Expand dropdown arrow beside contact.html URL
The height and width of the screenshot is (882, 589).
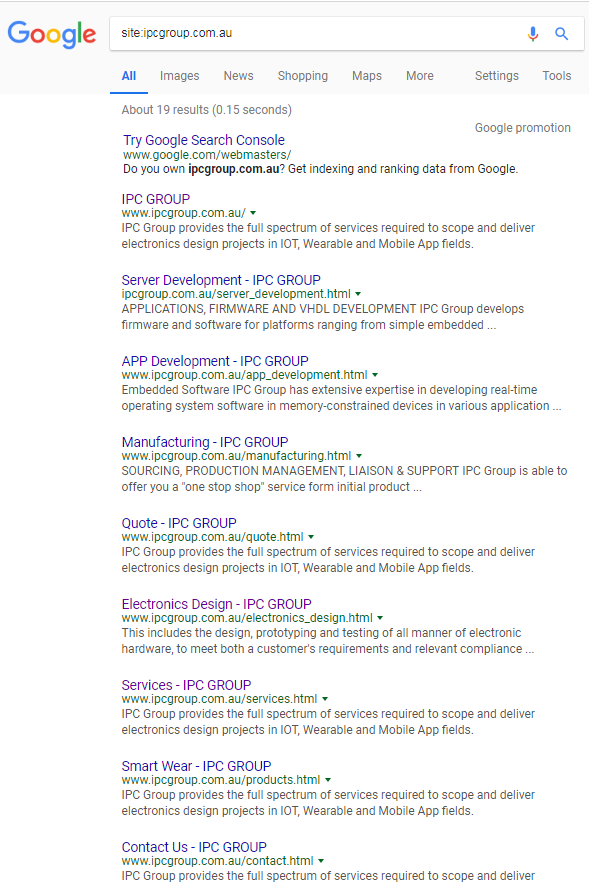(x=321, y=861)
